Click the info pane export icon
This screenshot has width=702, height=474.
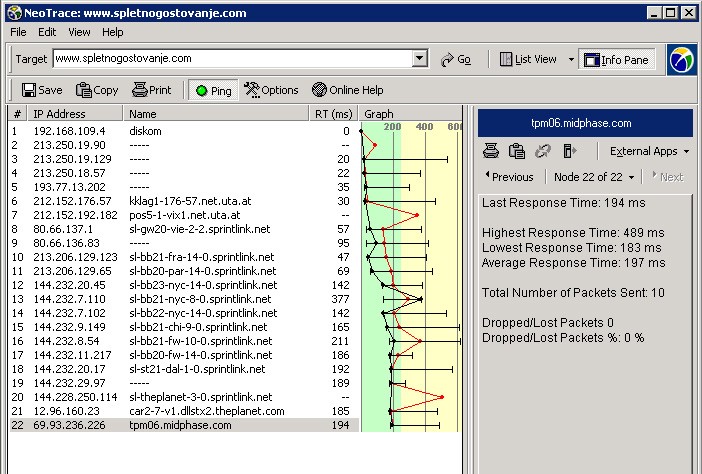coord(569,151)
